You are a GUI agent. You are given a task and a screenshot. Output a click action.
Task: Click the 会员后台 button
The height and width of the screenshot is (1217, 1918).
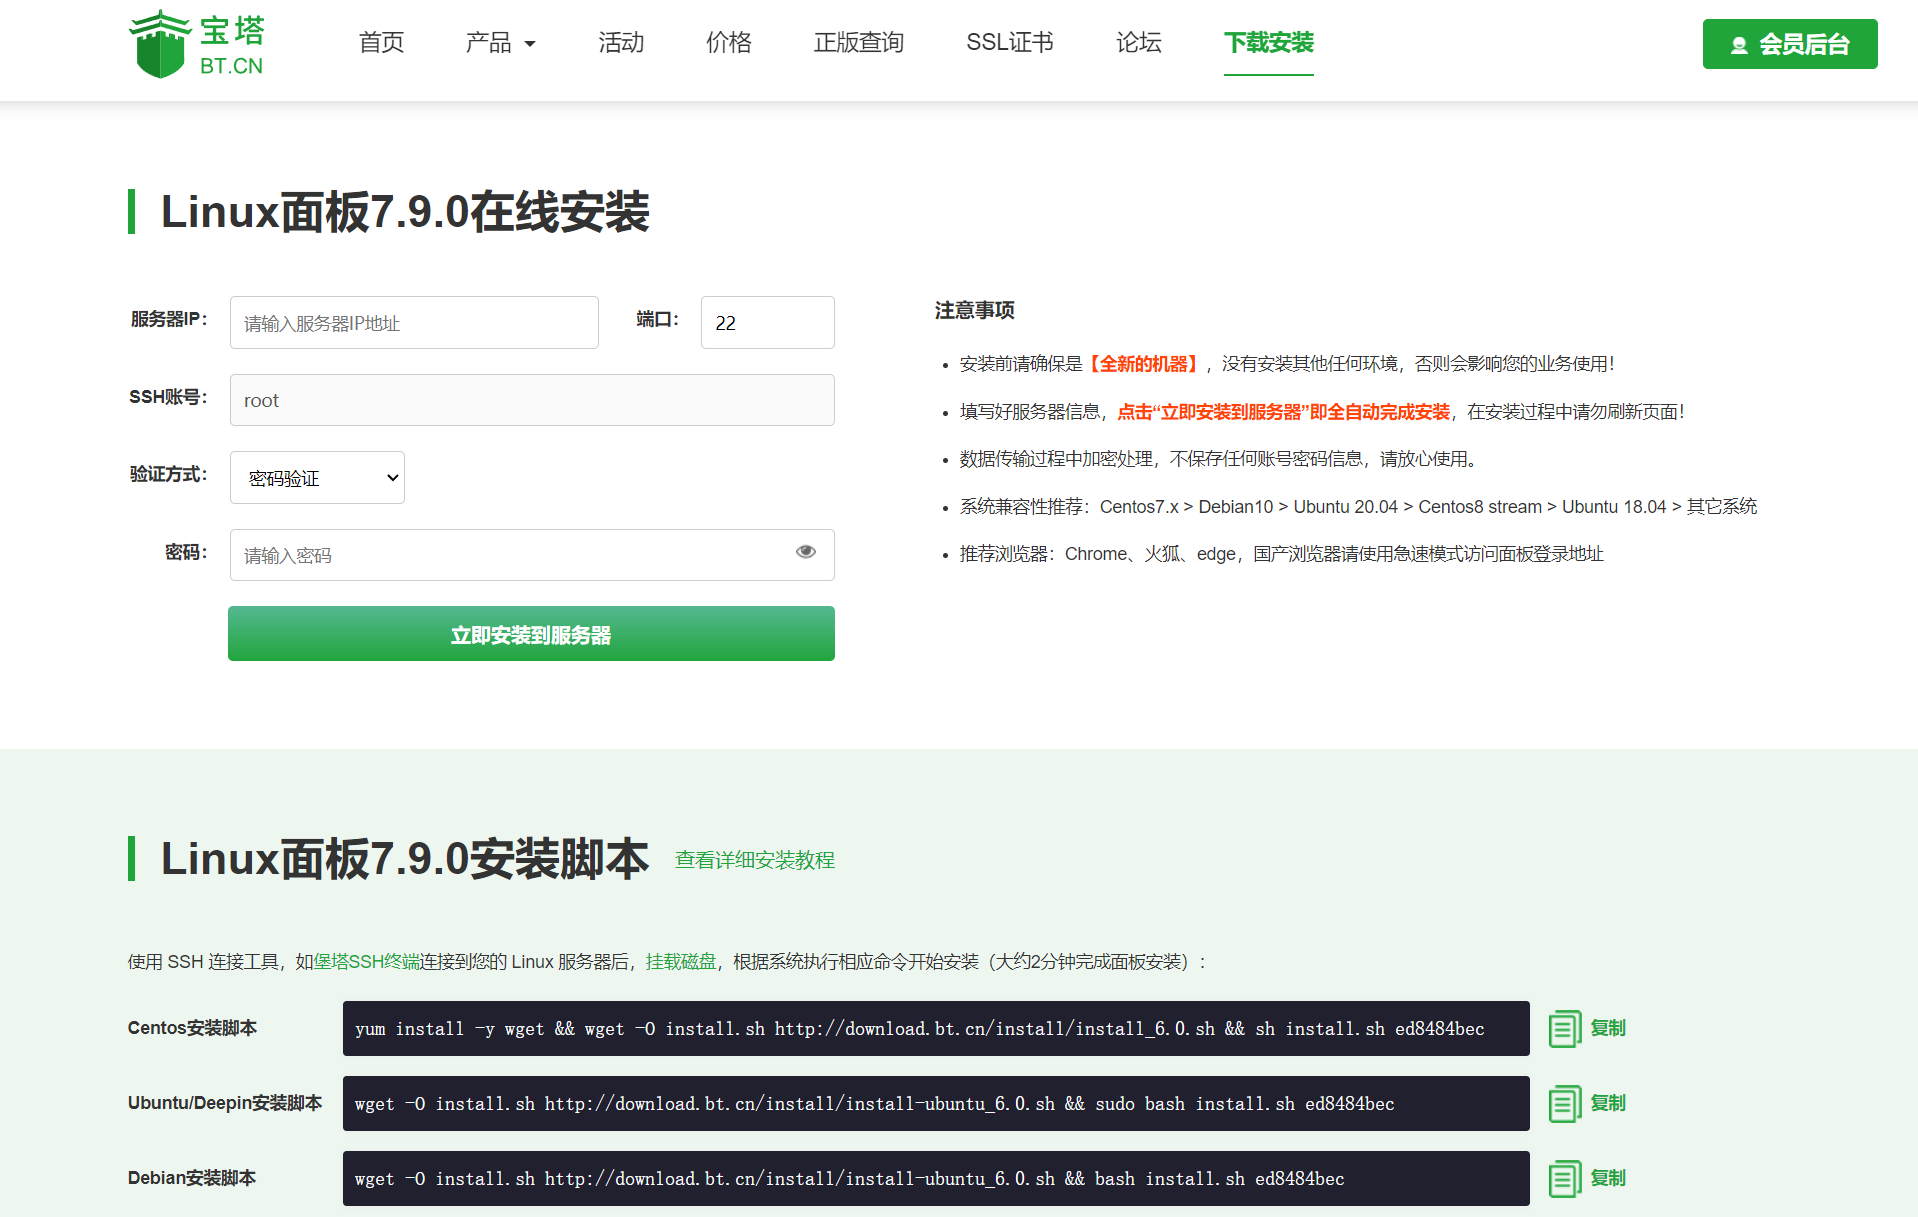1790,44
